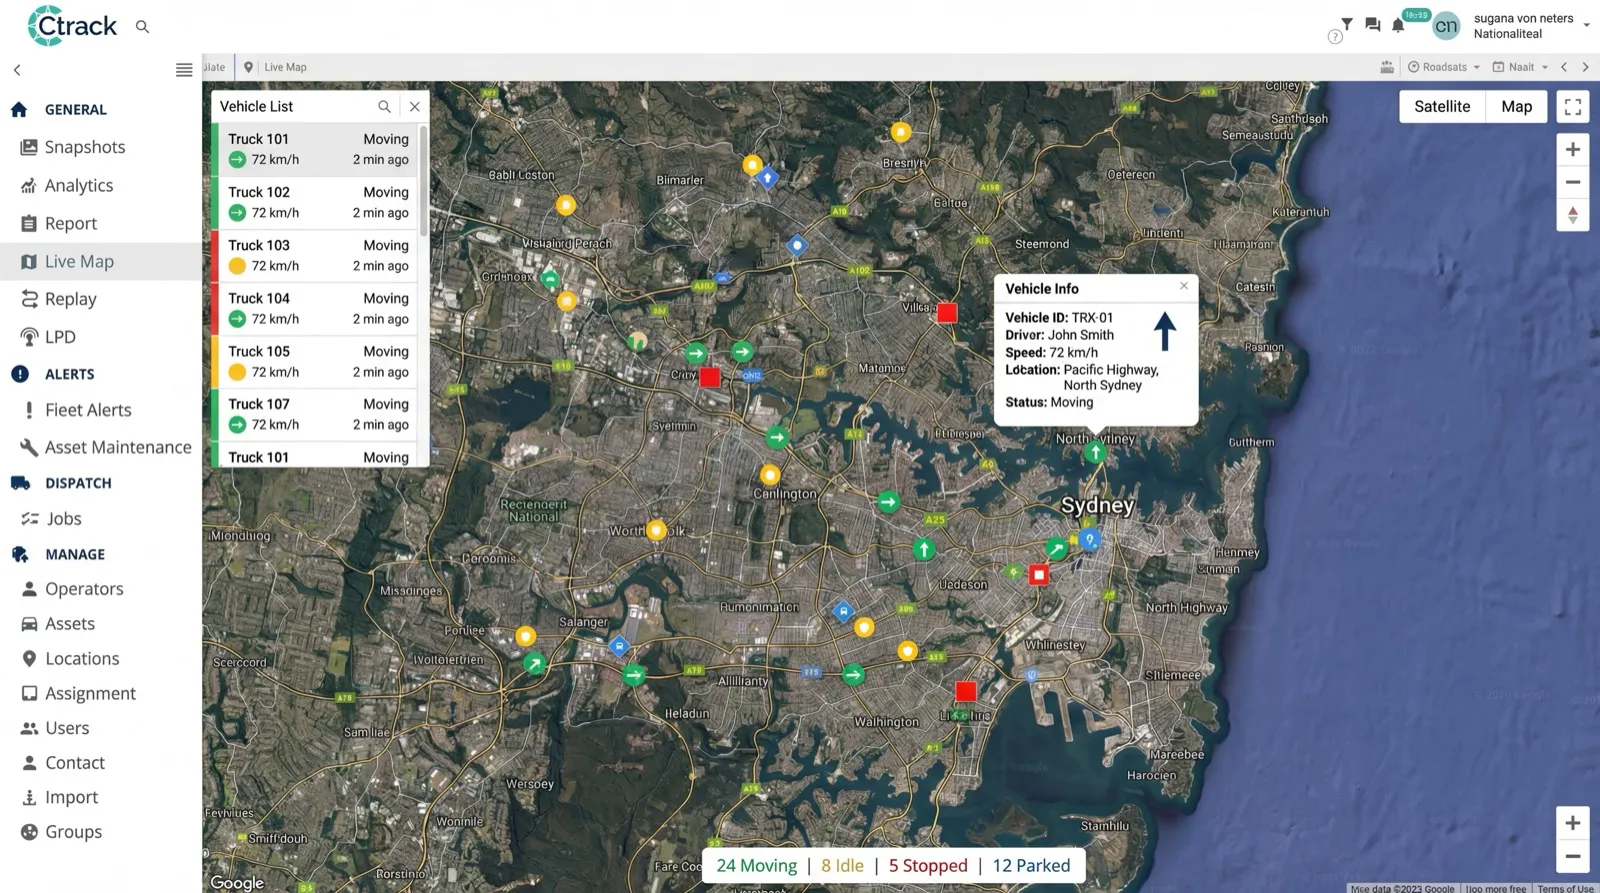This screenshot has width=1600, height=893.
Task: Open the notifications bell
Action: pos(1398,25)
